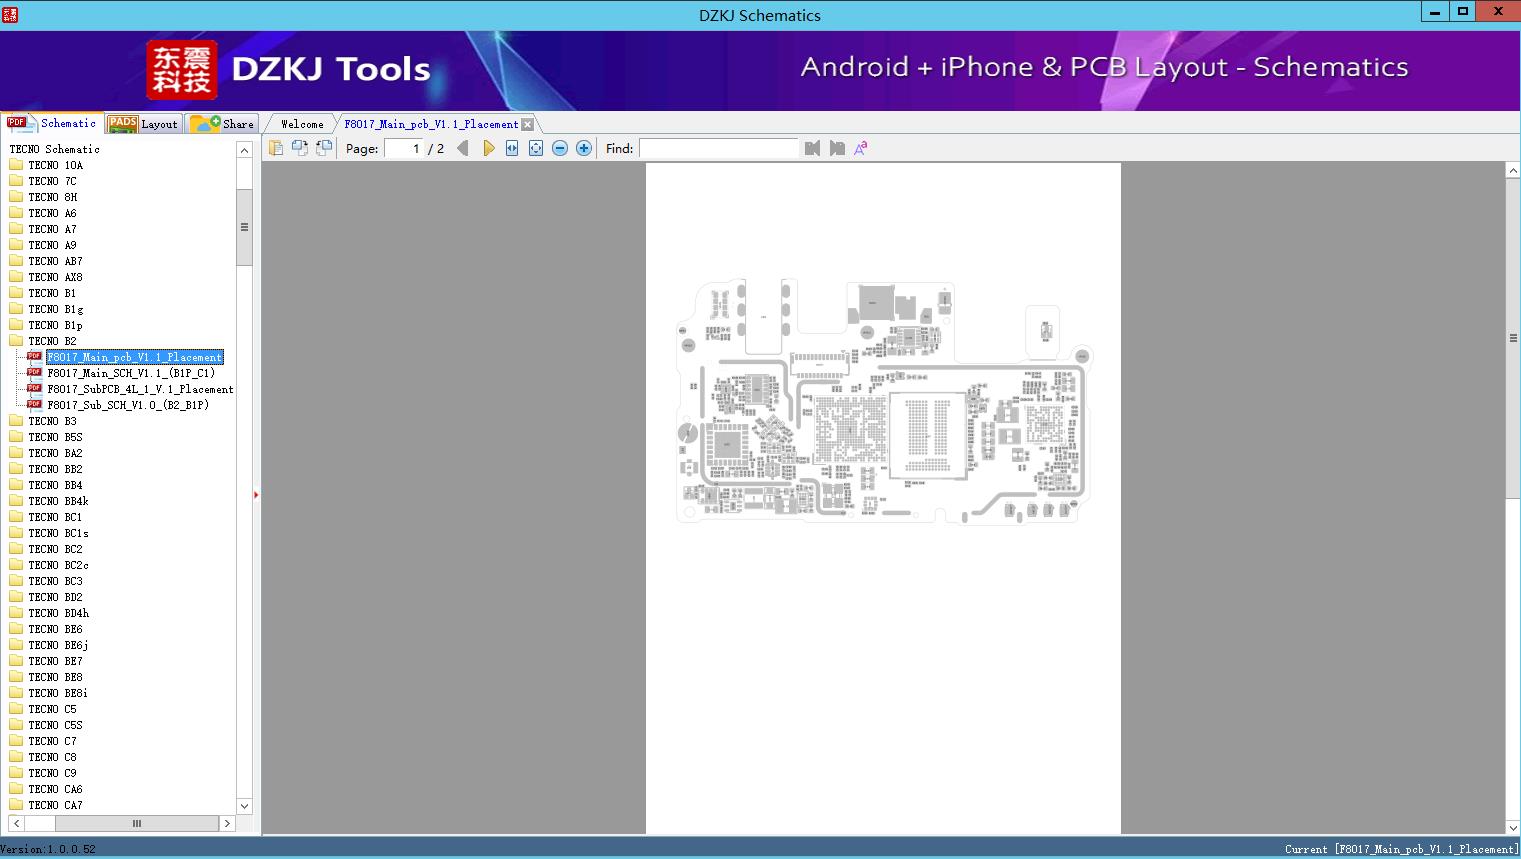Minimize the DZKJ Schematics window
This screenshot has height=859, width=1521.
coord(1435,12)
